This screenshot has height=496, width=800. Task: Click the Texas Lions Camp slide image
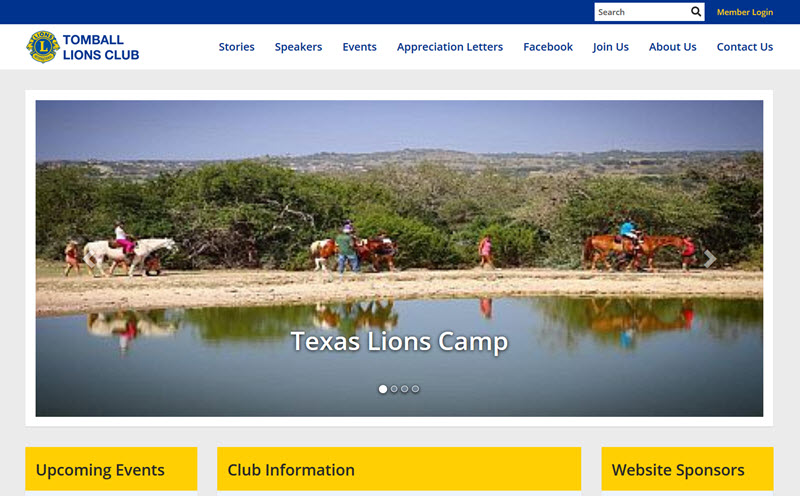tap(399, 258)
